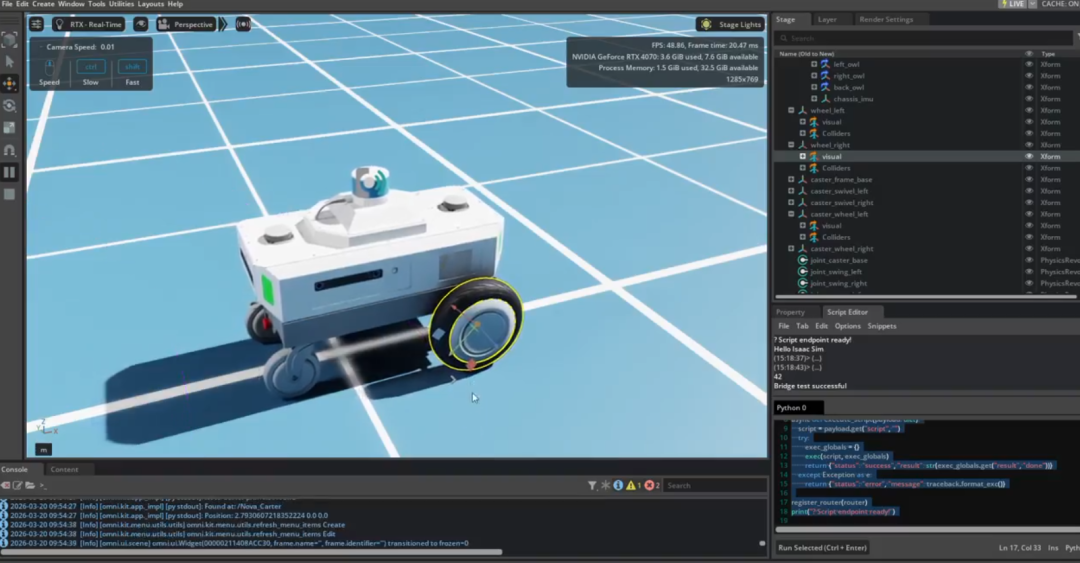
Task: Open the viewport visibility eye menu
Action: (x=141, y=24)
